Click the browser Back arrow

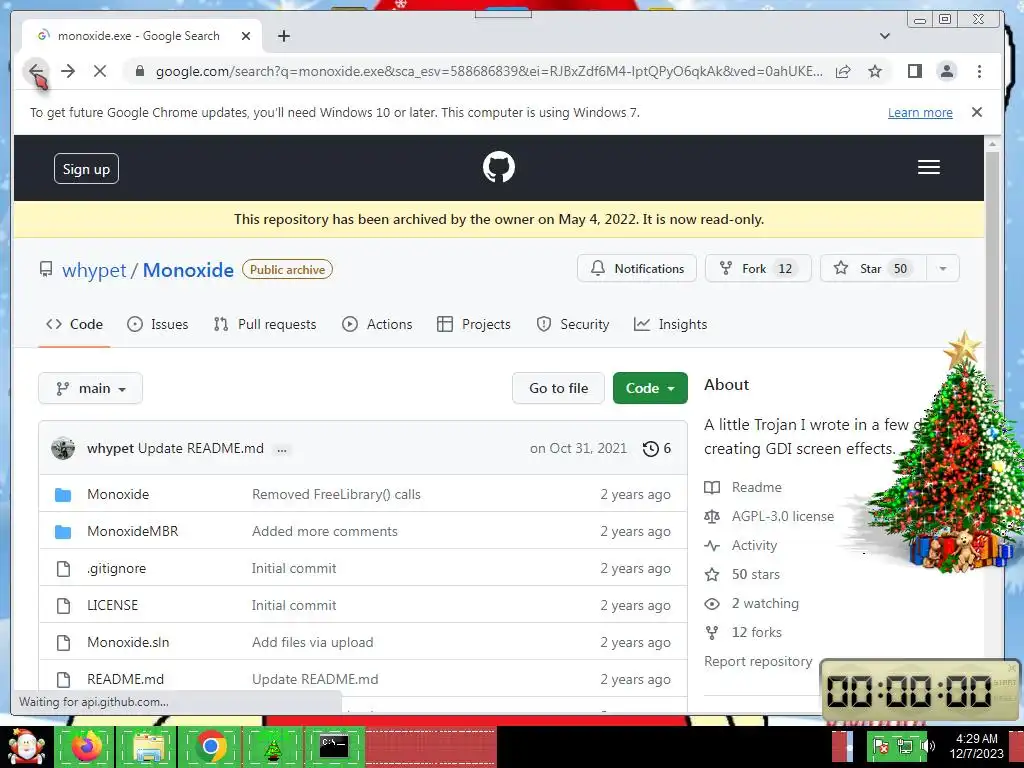36,71
